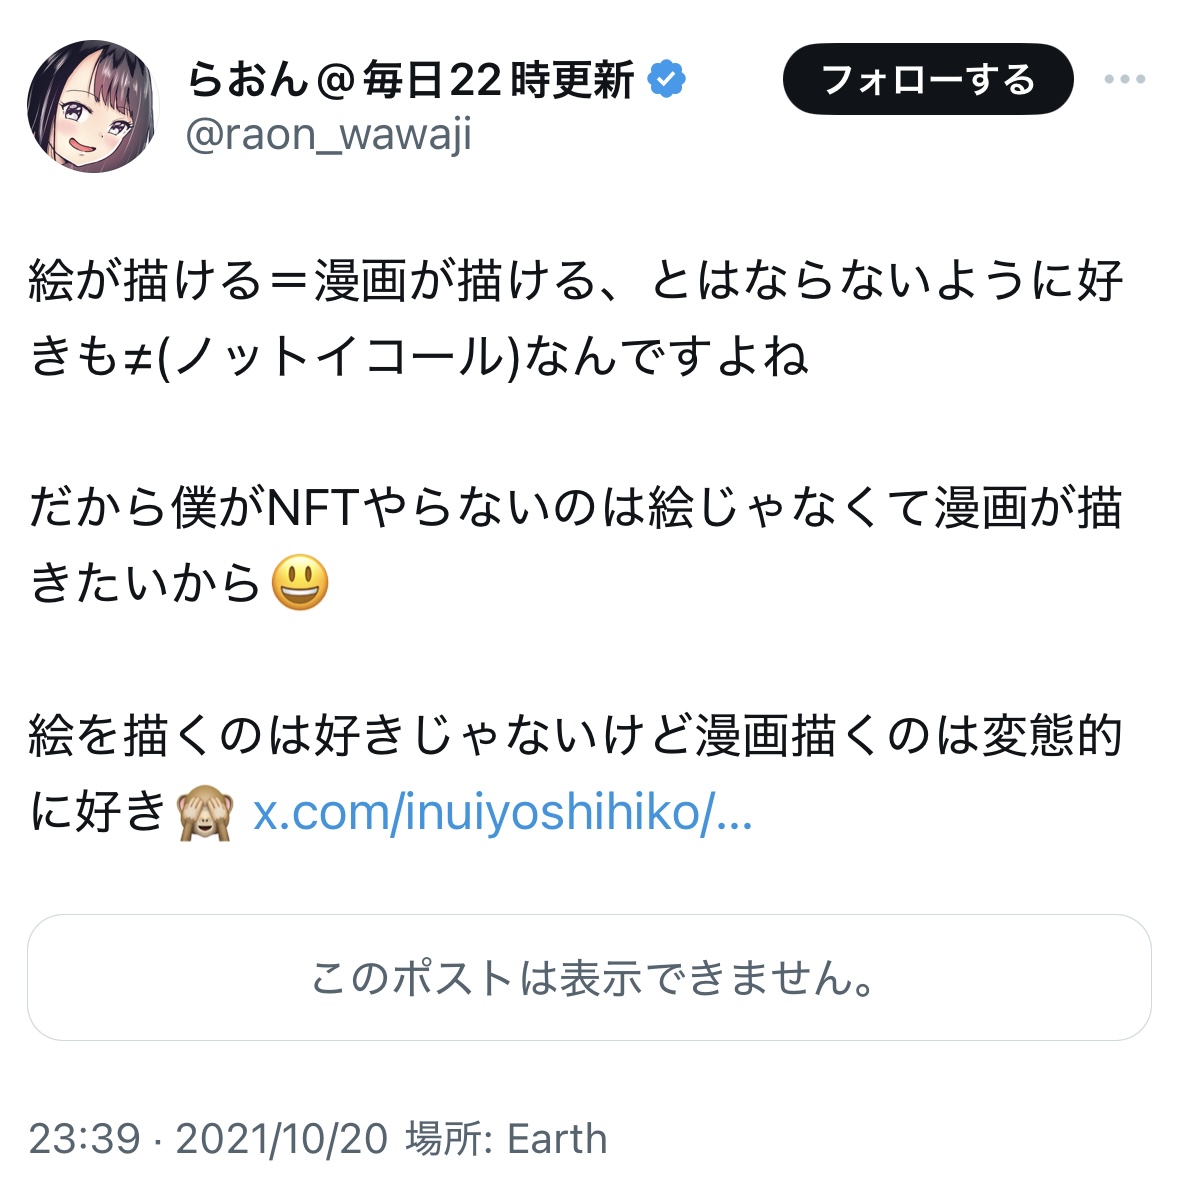Click the 23:39 post time
This screenshot has height=1181, width=1179.
pos(84,1139)
